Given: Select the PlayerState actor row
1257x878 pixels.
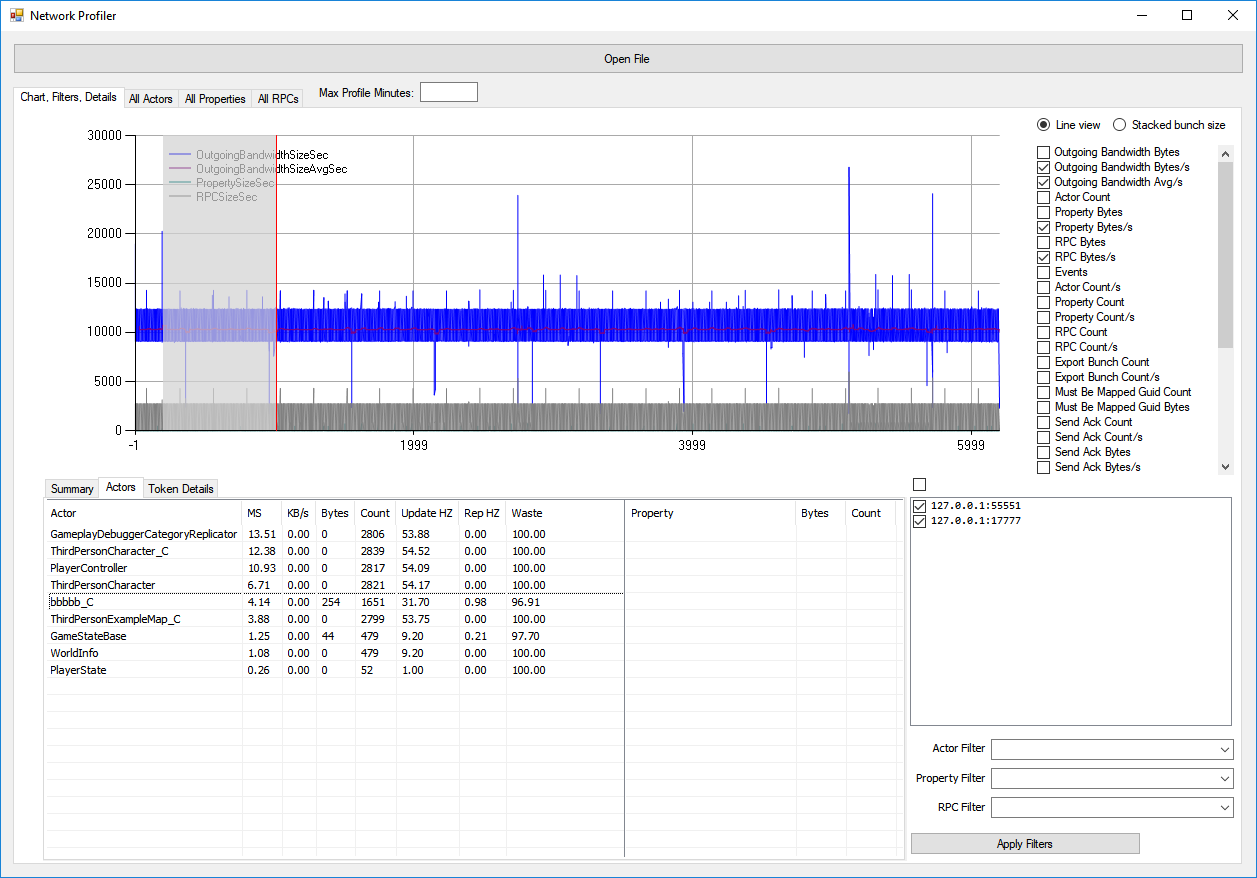Looking at the screenshot, I should [334, 670].
